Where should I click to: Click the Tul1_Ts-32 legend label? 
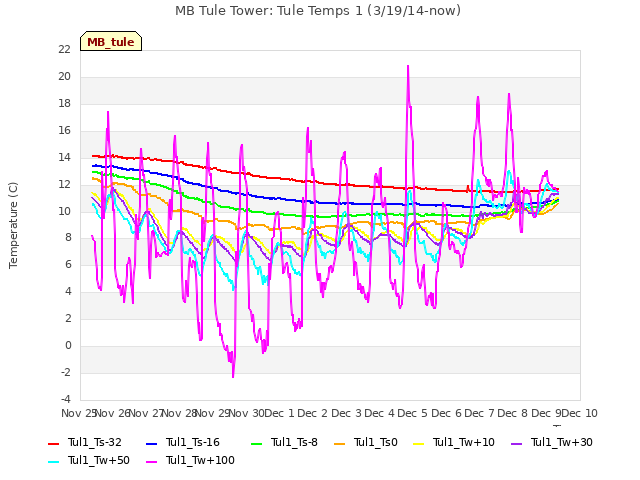pos(95,442)
